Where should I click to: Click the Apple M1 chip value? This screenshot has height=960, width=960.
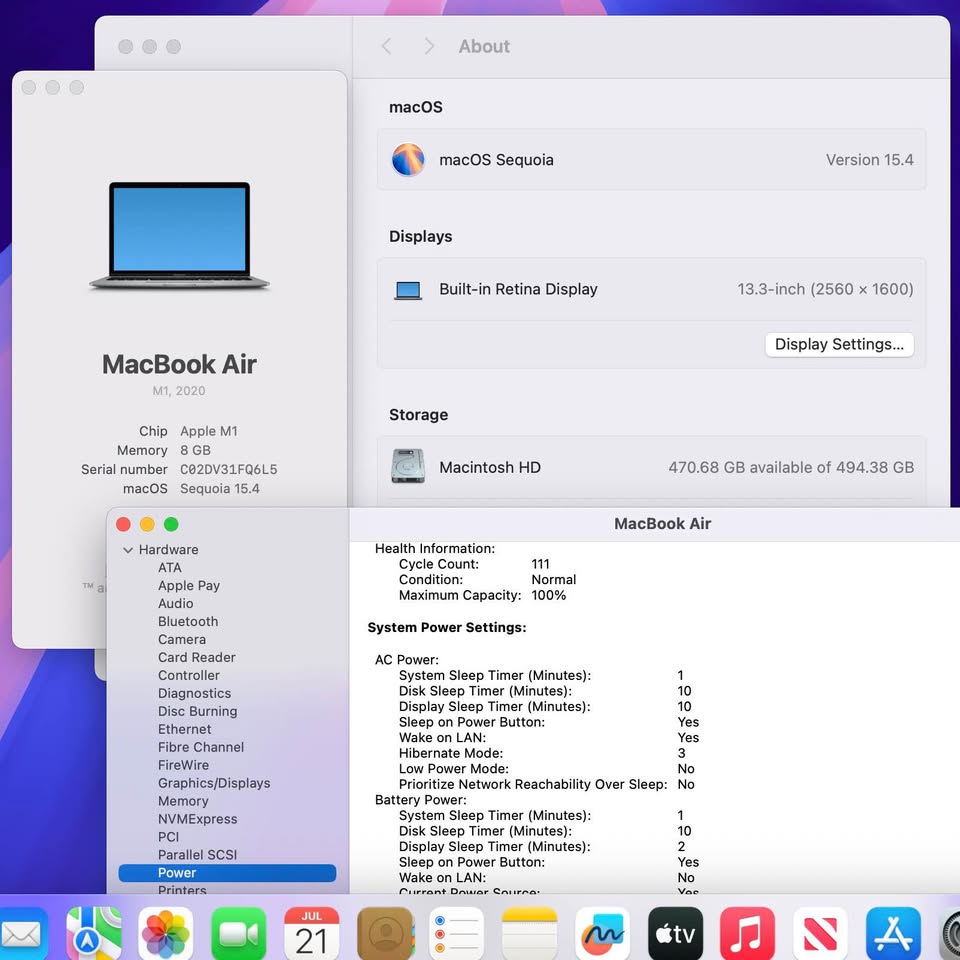click(209, 431)
